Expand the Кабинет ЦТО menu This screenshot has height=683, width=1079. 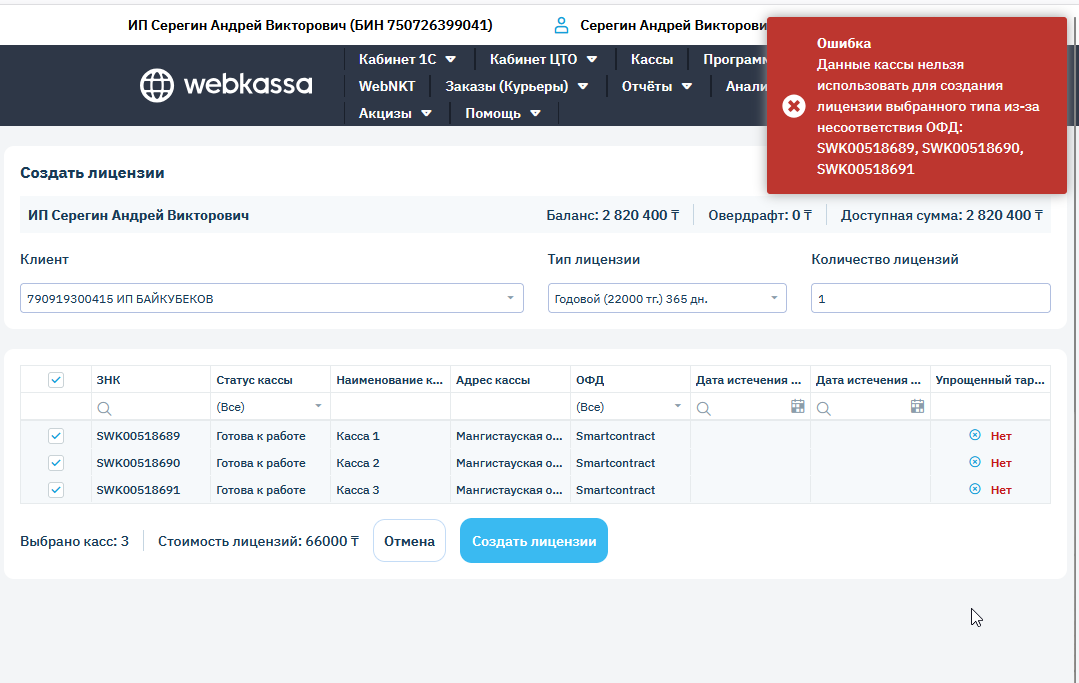pyautogui.click(x=543, y=59)
